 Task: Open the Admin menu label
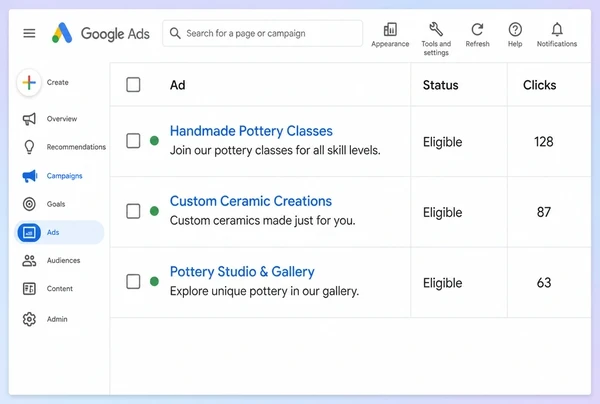(x=57, y=319)
